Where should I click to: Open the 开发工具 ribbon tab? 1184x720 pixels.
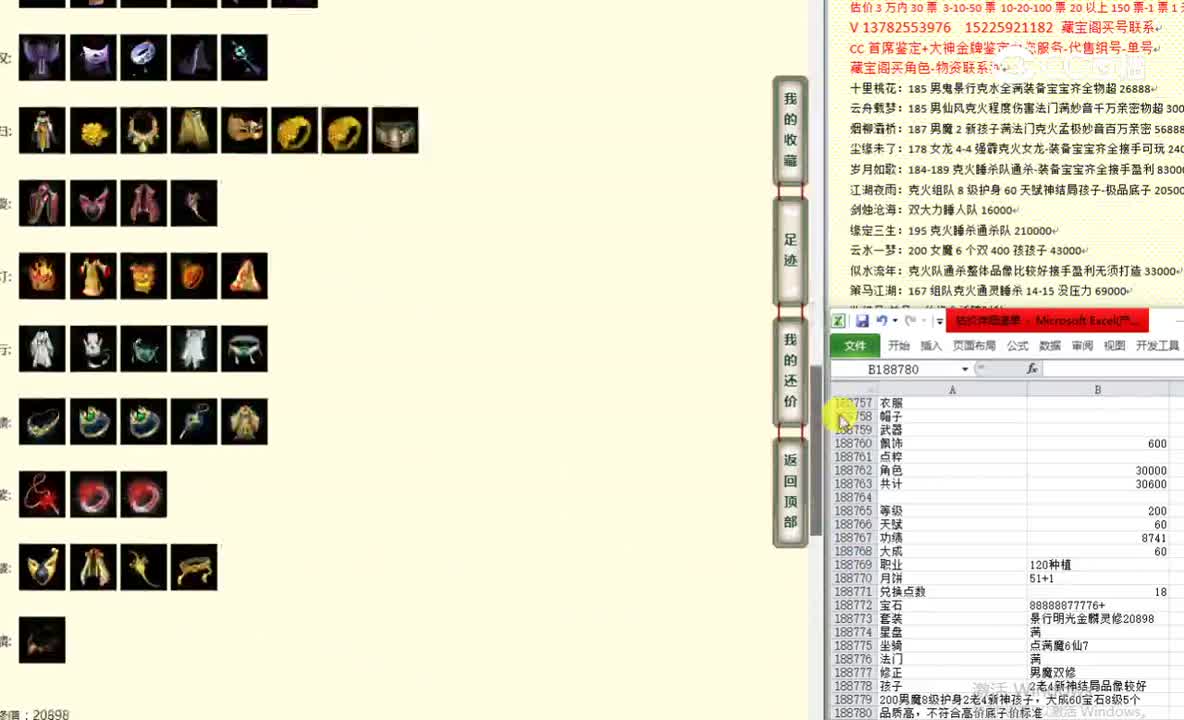coord(1157,346)
